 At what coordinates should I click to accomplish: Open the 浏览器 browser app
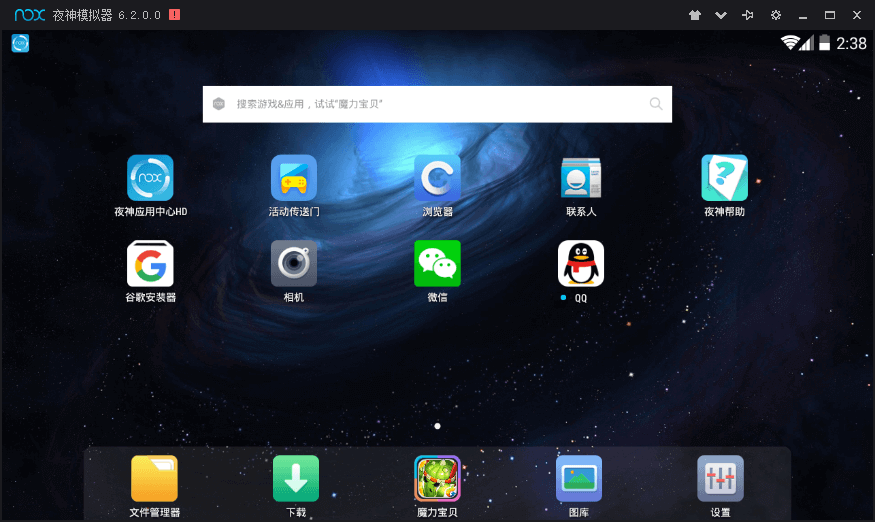coord(437,178)
